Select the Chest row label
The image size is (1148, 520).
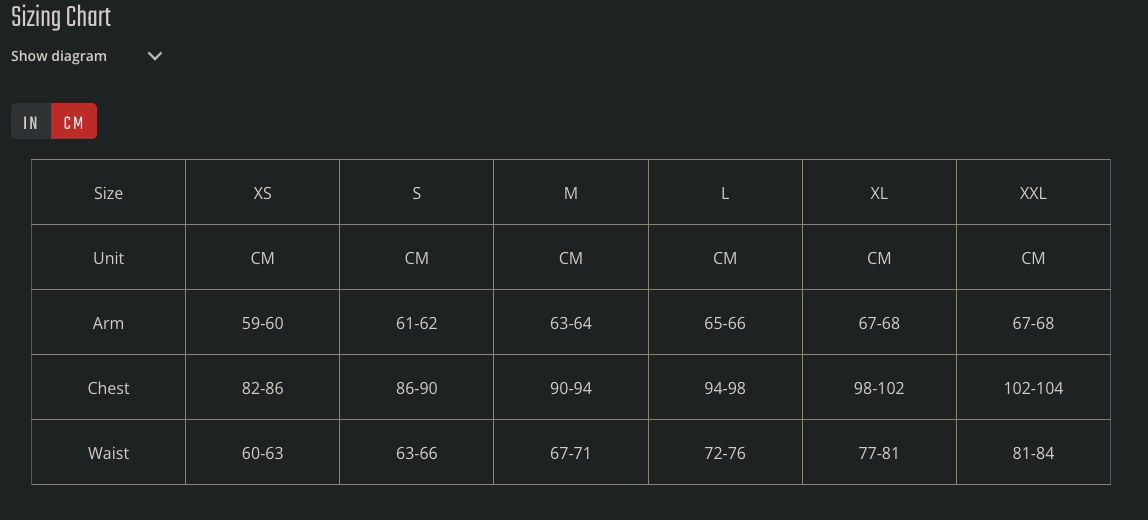coord(108,388)
